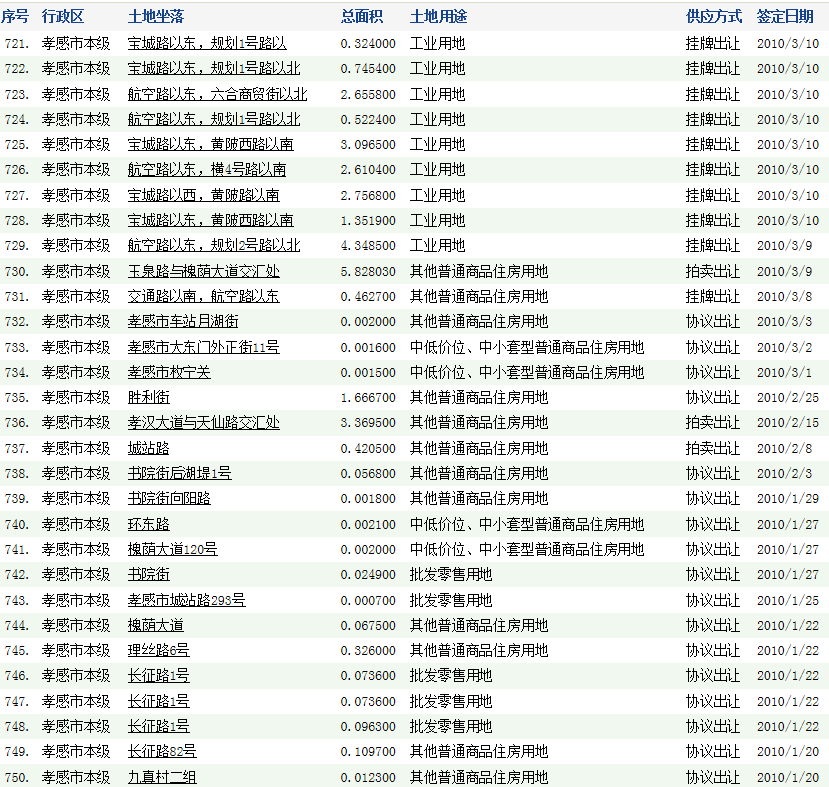Select the 航空路以东，规划2号路以北 link
Viewport: 829px width, 787px height.
coord(214,245)
